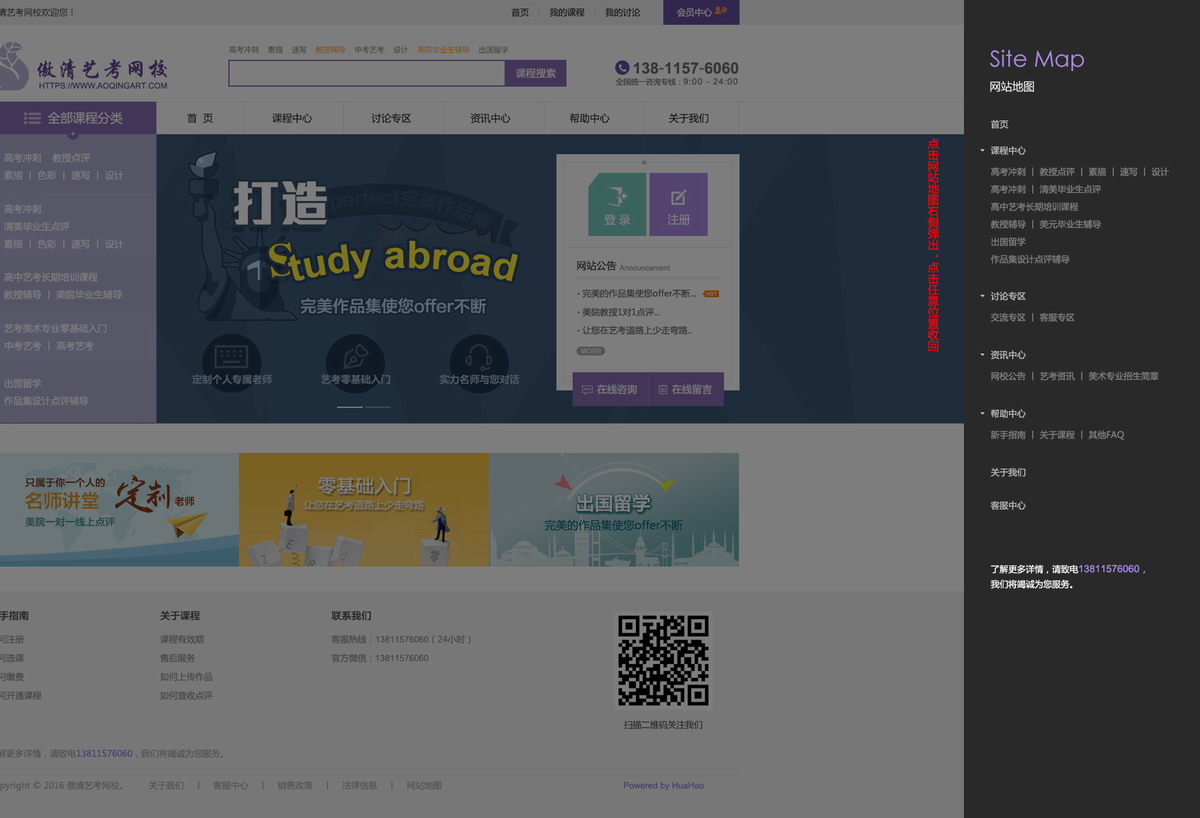The width and height of the screenshot is (1200, 818).
Task: Click the Powered by HuaHao link
Action: 664,785
